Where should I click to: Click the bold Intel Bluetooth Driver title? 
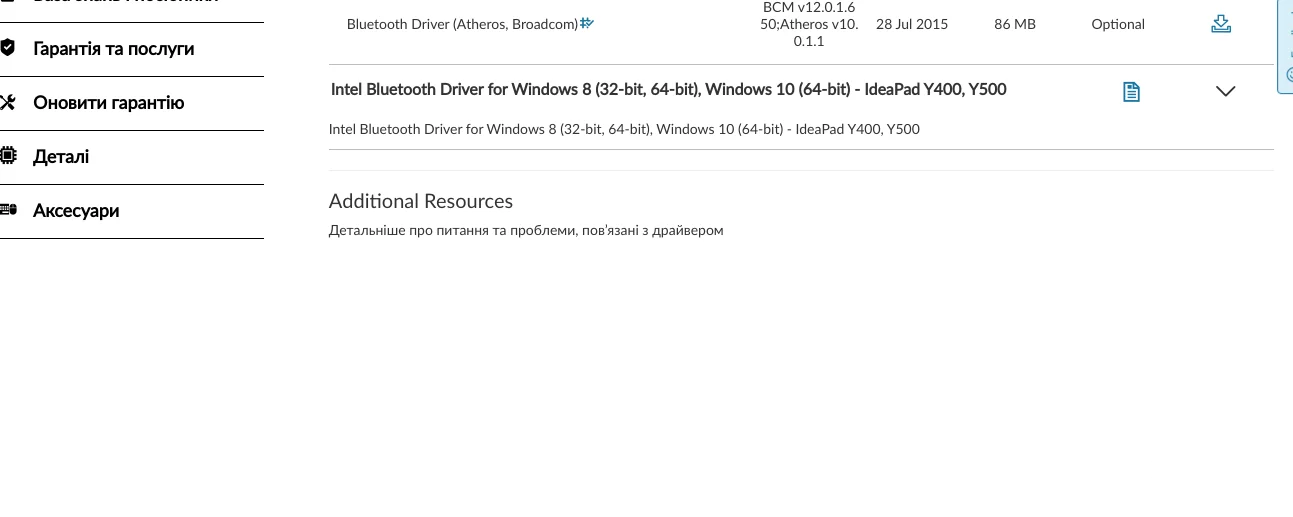pyautogui.click(x=668, y=89)
